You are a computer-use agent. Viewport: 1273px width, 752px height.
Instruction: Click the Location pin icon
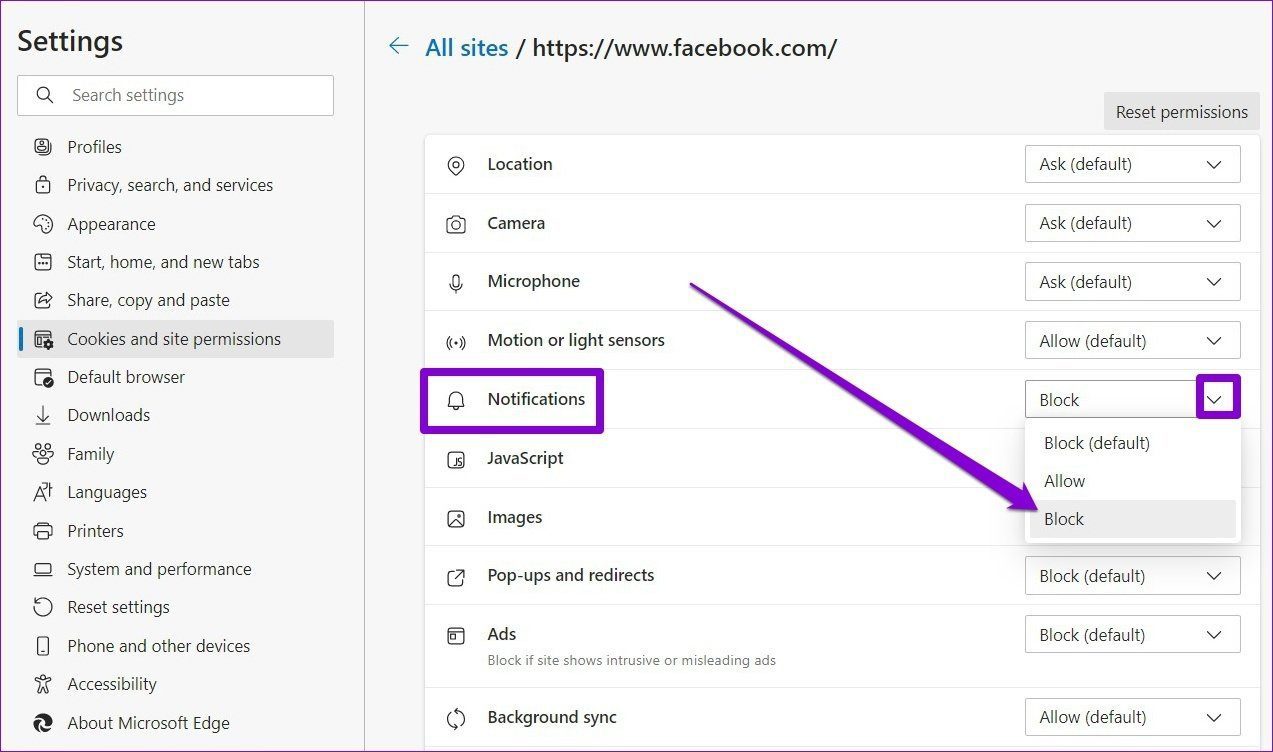(x=456, y=164)
